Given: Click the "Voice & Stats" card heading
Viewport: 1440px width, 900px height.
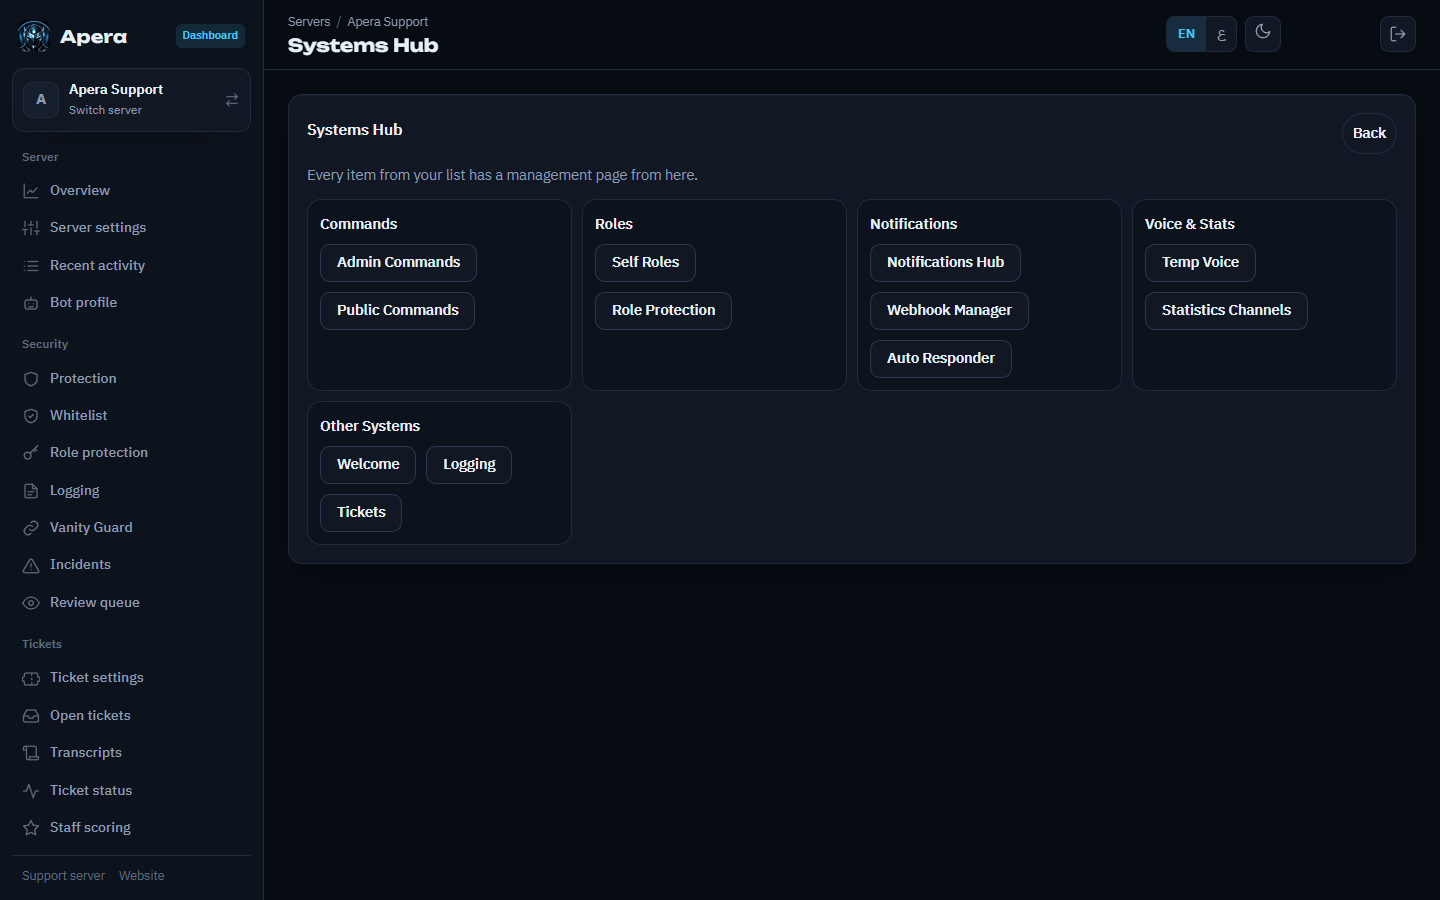Looking at the screenshot, I should pyautogui.click(x=1190, y=224).
